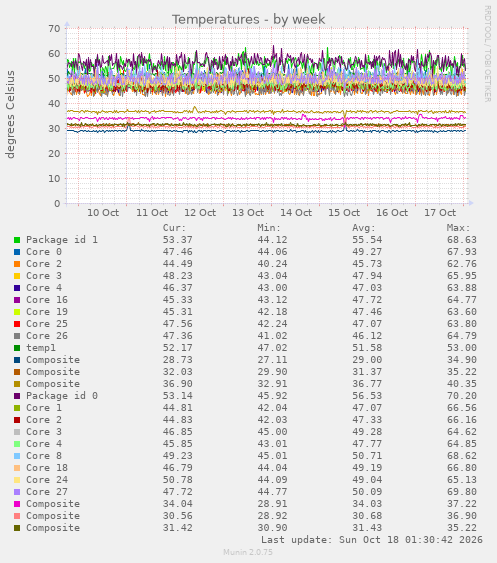The width and height of the screenshot is (497, 563).
Task: Click the 20 tick label on y-axis
Action: [x=55, y=153]
